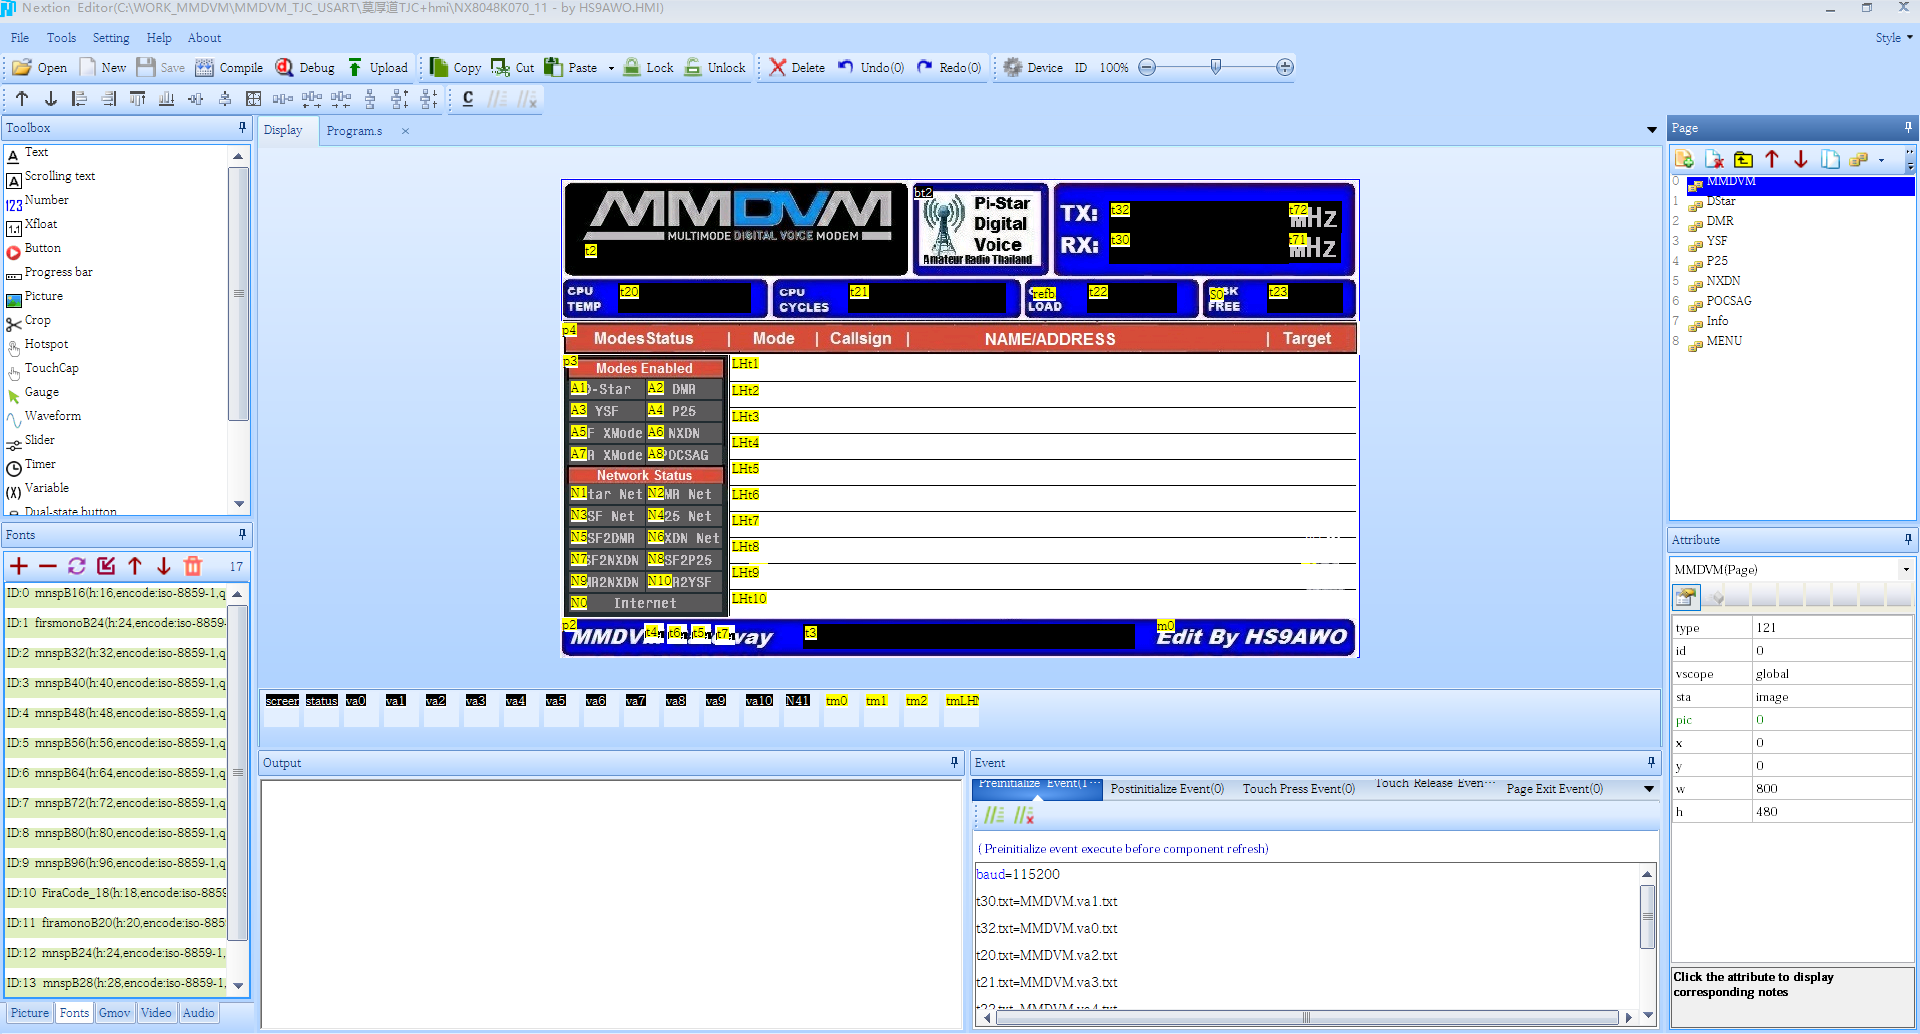Open the Help menu
Image resolution: width=1920 pixels, height=1034 pixels.
(x=159, y=38)
